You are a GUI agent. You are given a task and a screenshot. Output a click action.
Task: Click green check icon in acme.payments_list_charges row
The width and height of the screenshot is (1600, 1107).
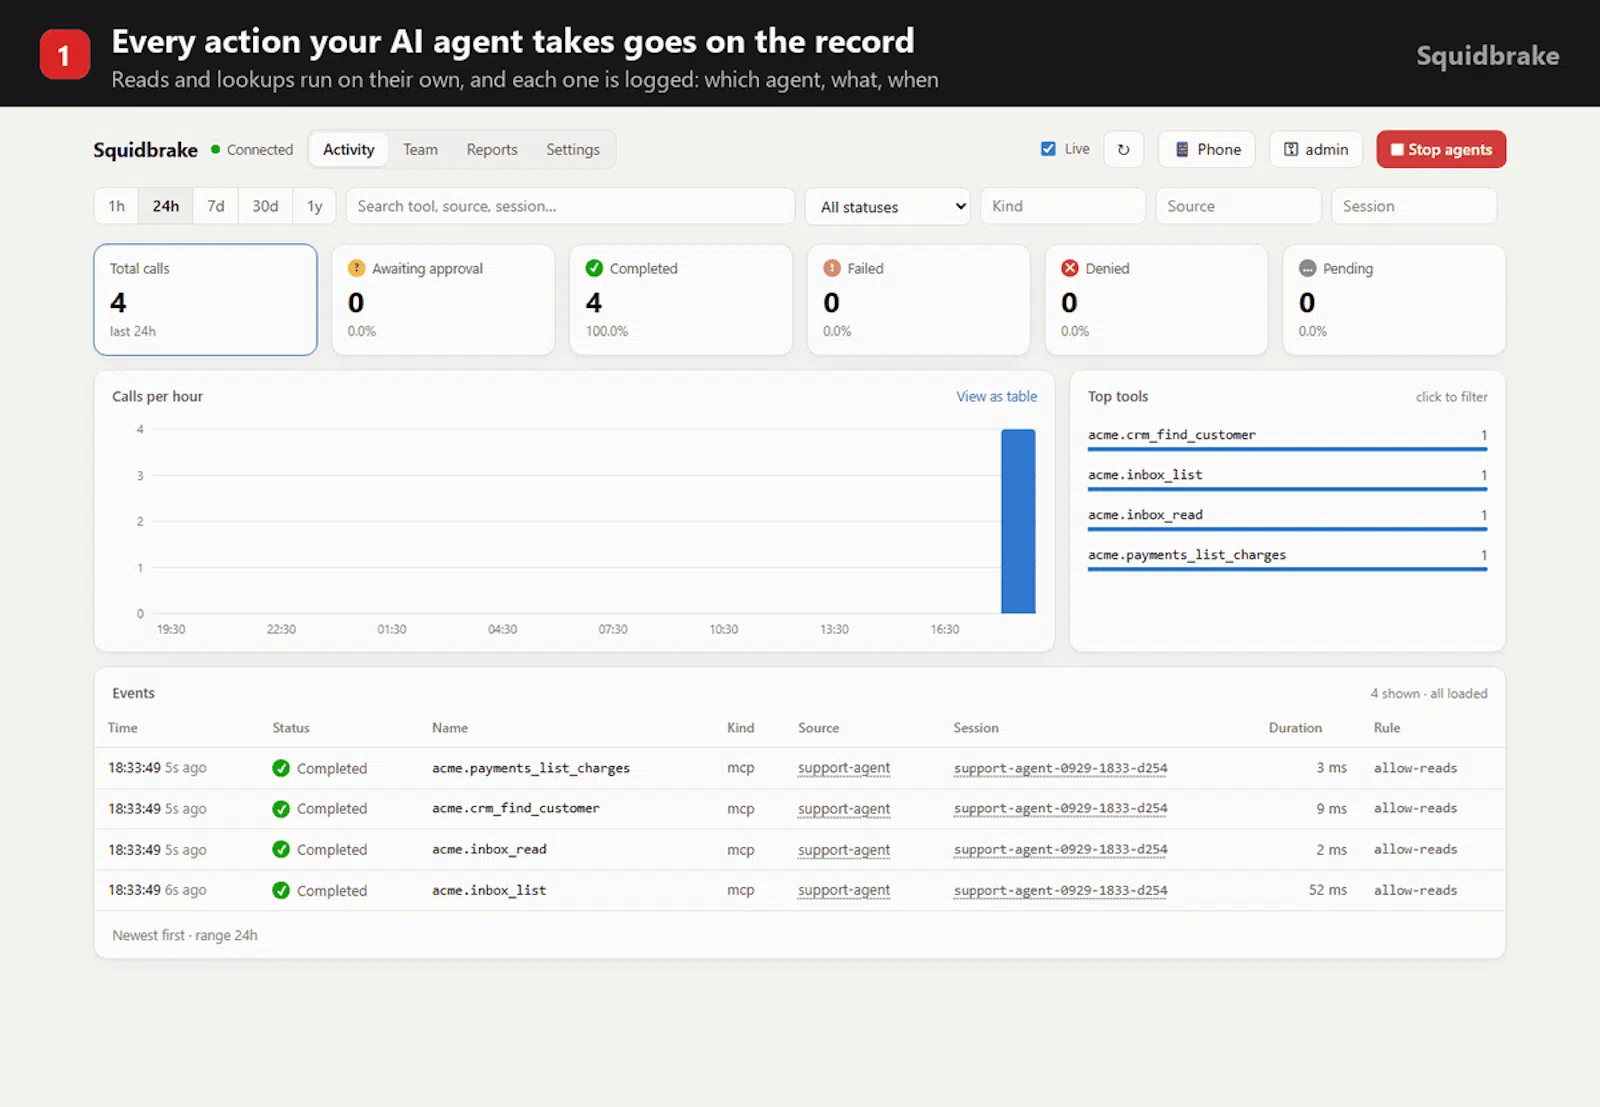coord(281,768)
